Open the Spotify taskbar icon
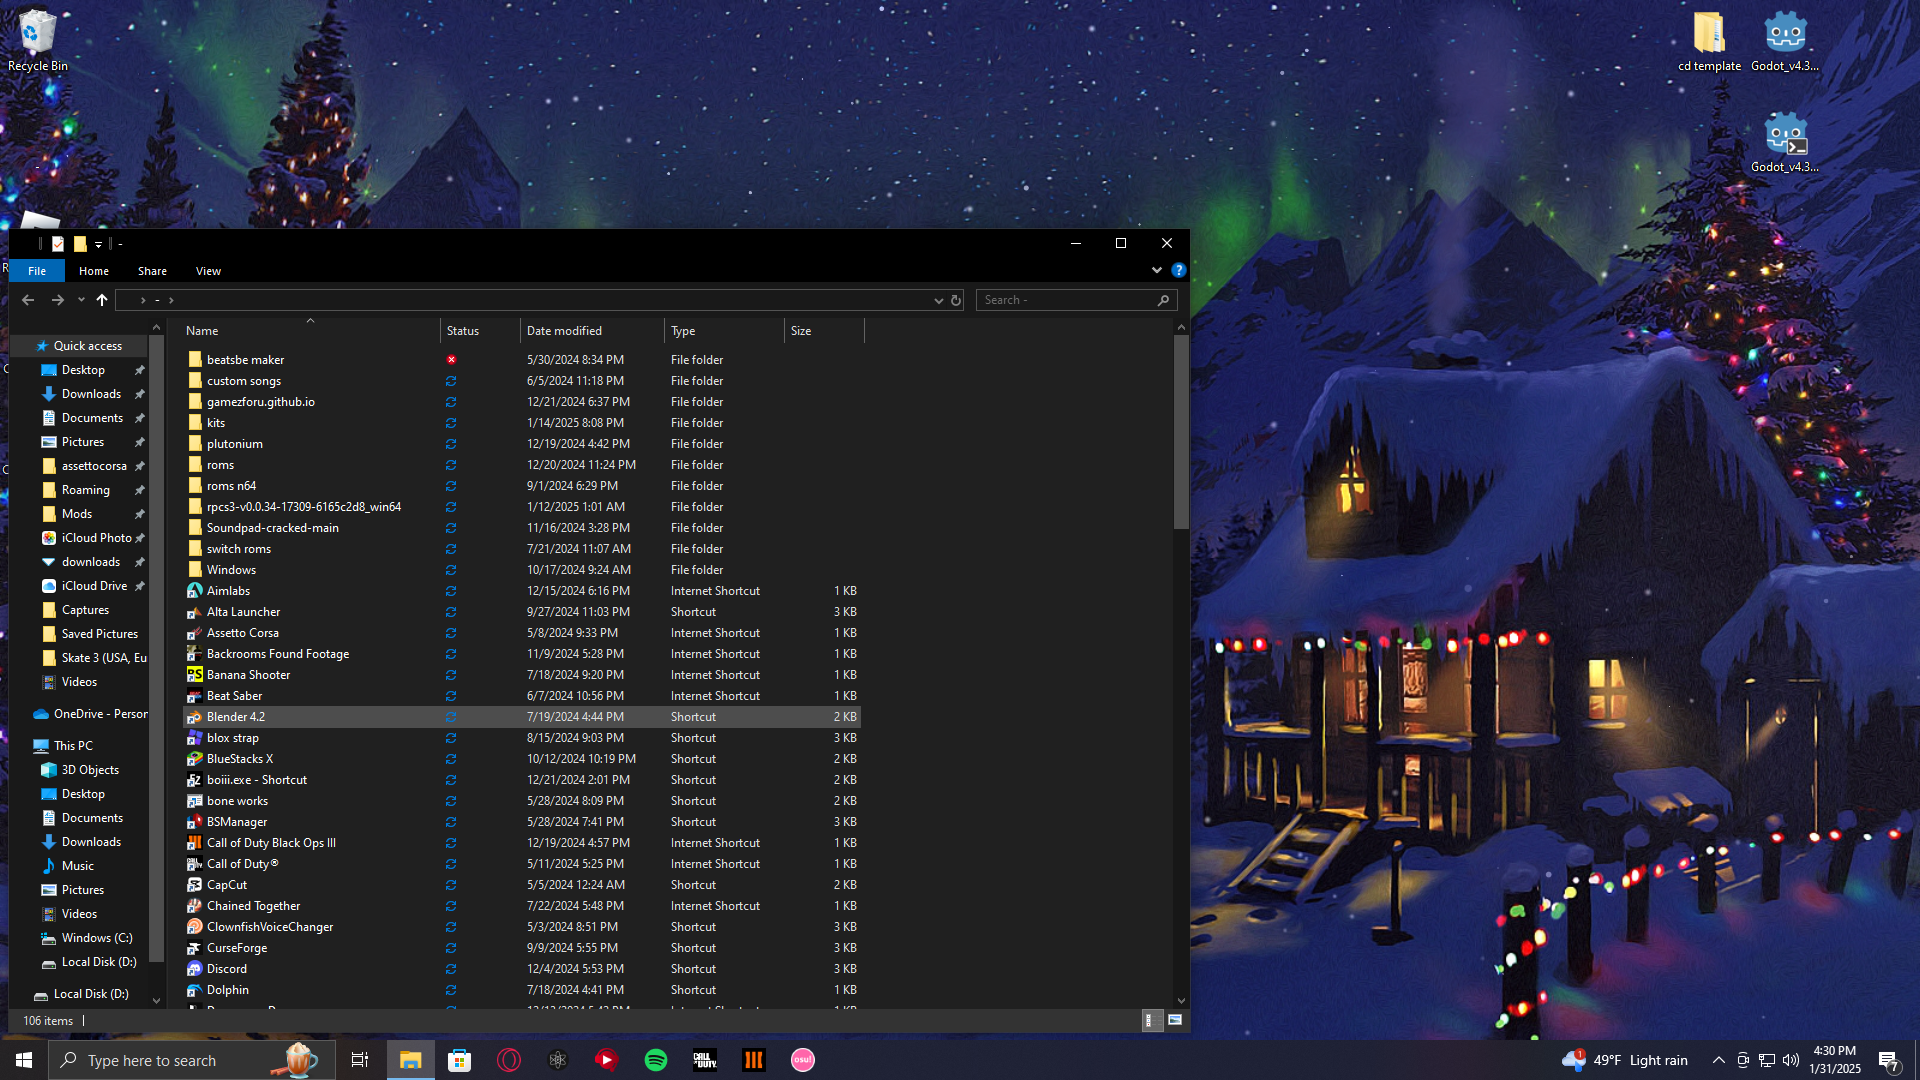This screenshot has width=1920, height=1080. (x=656, y=1060)
